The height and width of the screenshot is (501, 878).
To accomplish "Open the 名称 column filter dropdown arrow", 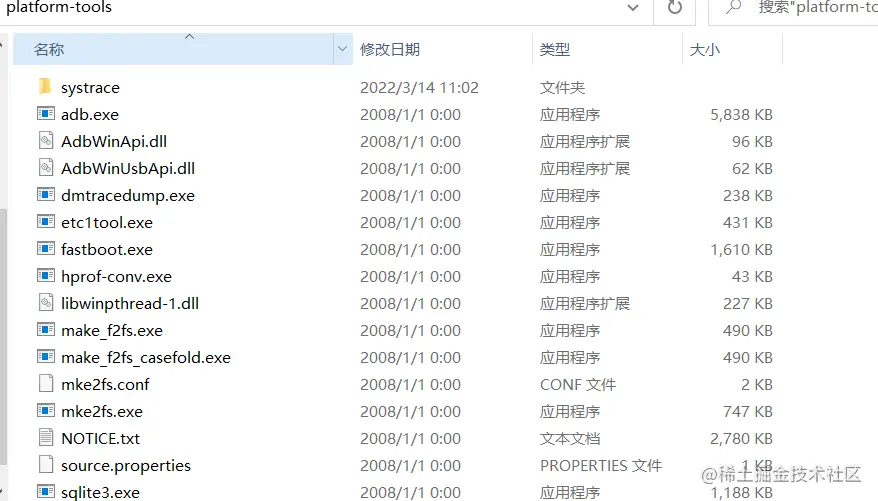I will coord(342,49).
